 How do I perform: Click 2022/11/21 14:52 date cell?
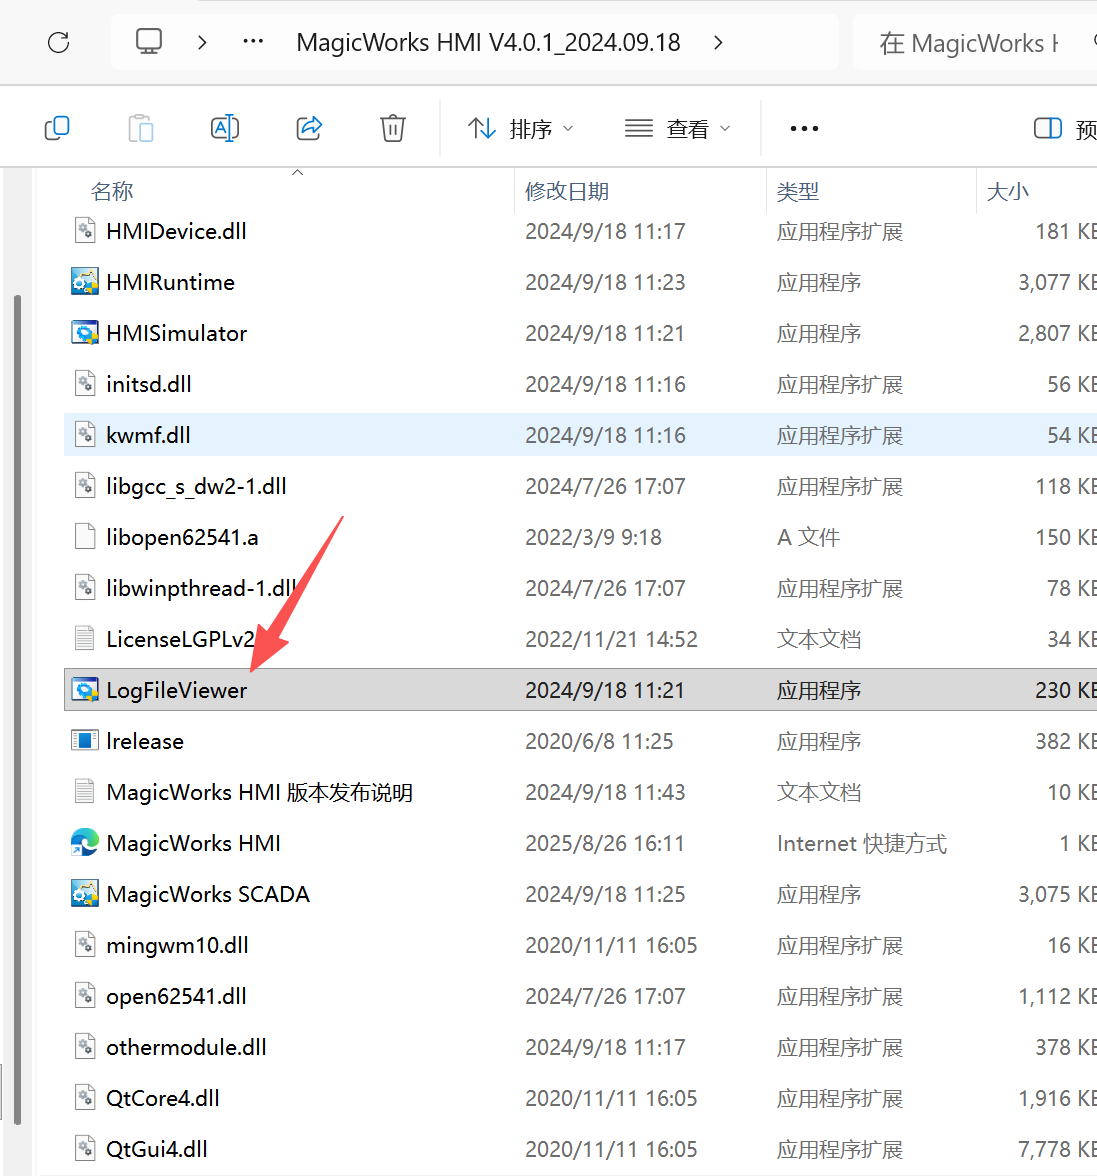tap(611, 639)
